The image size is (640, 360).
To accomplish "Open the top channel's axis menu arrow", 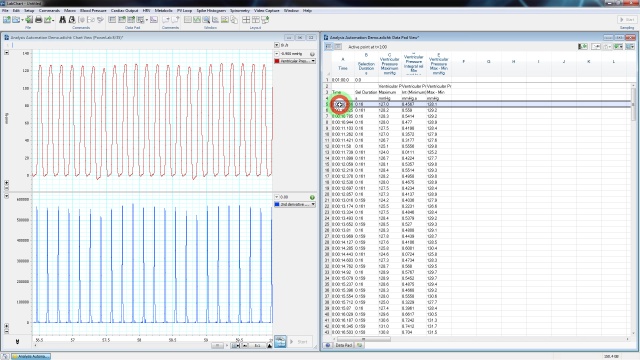I will [7, 53].
